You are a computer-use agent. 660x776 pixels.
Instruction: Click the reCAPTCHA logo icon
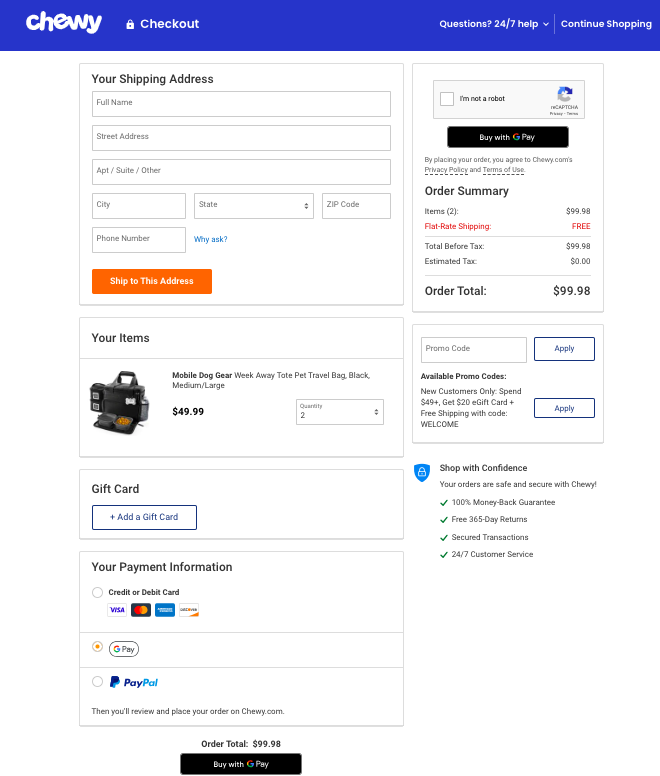[x=565, y=97]
